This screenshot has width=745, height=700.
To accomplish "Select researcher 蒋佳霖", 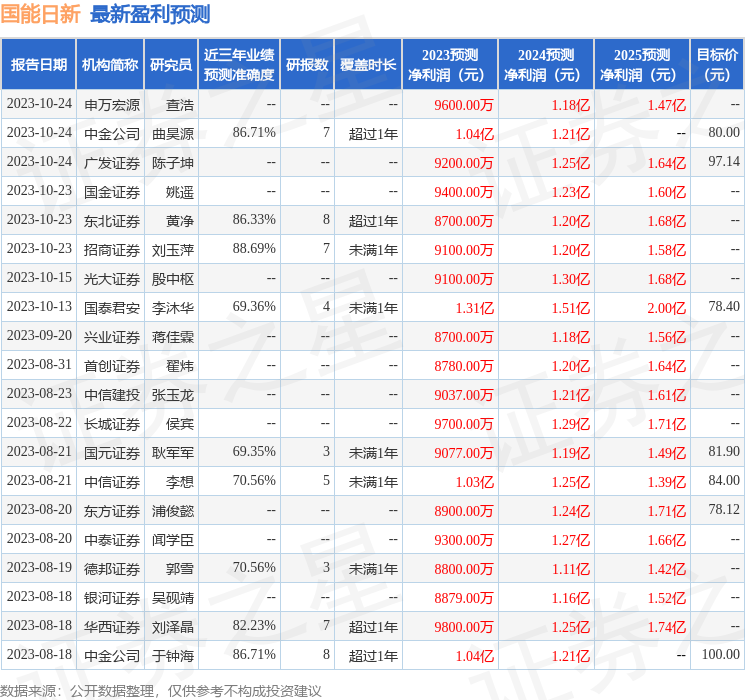I will (172, 337).
